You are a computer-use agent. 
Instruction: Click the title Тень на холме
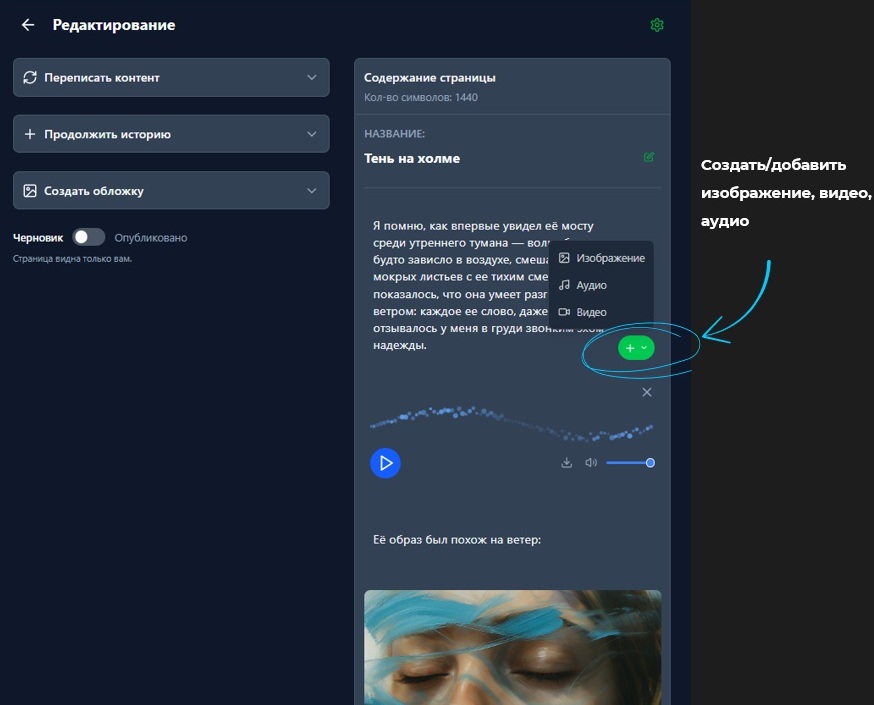pos(412,158)
